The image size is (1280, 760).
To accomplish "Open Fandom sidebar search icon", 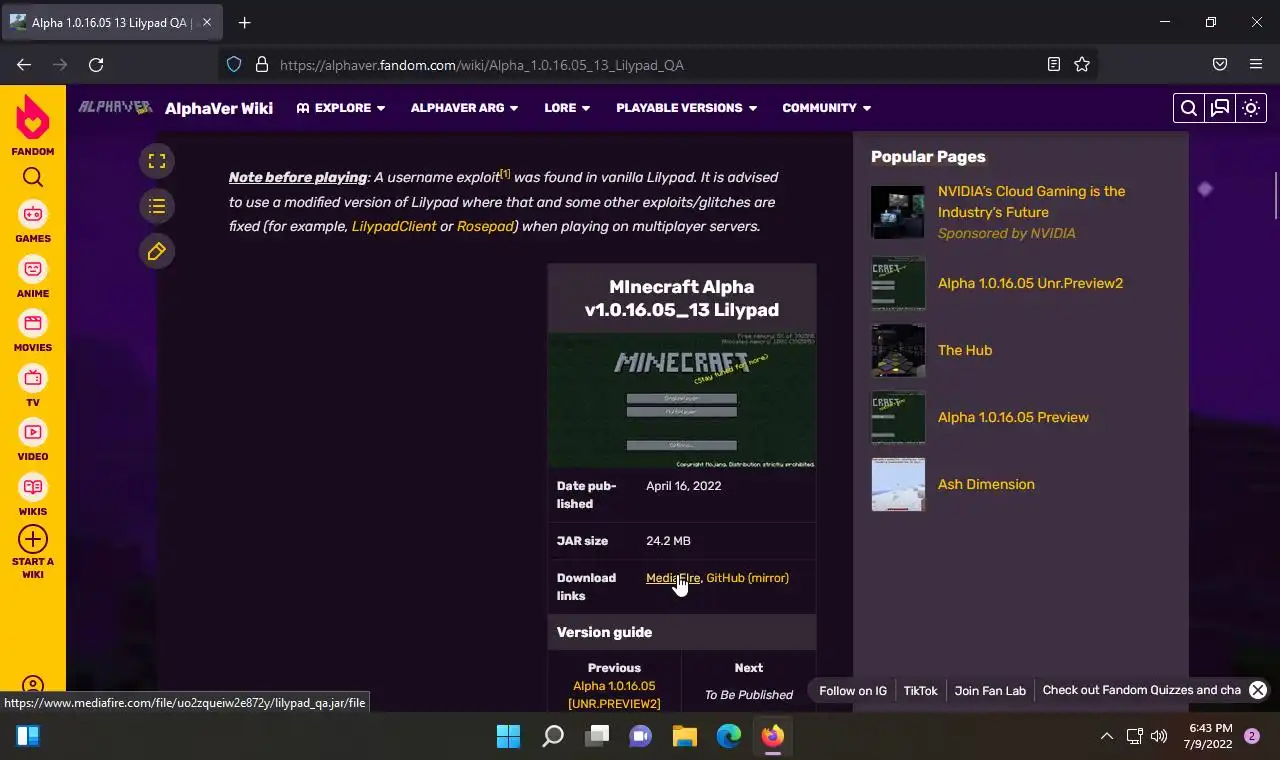I will [x=33, y=178].
